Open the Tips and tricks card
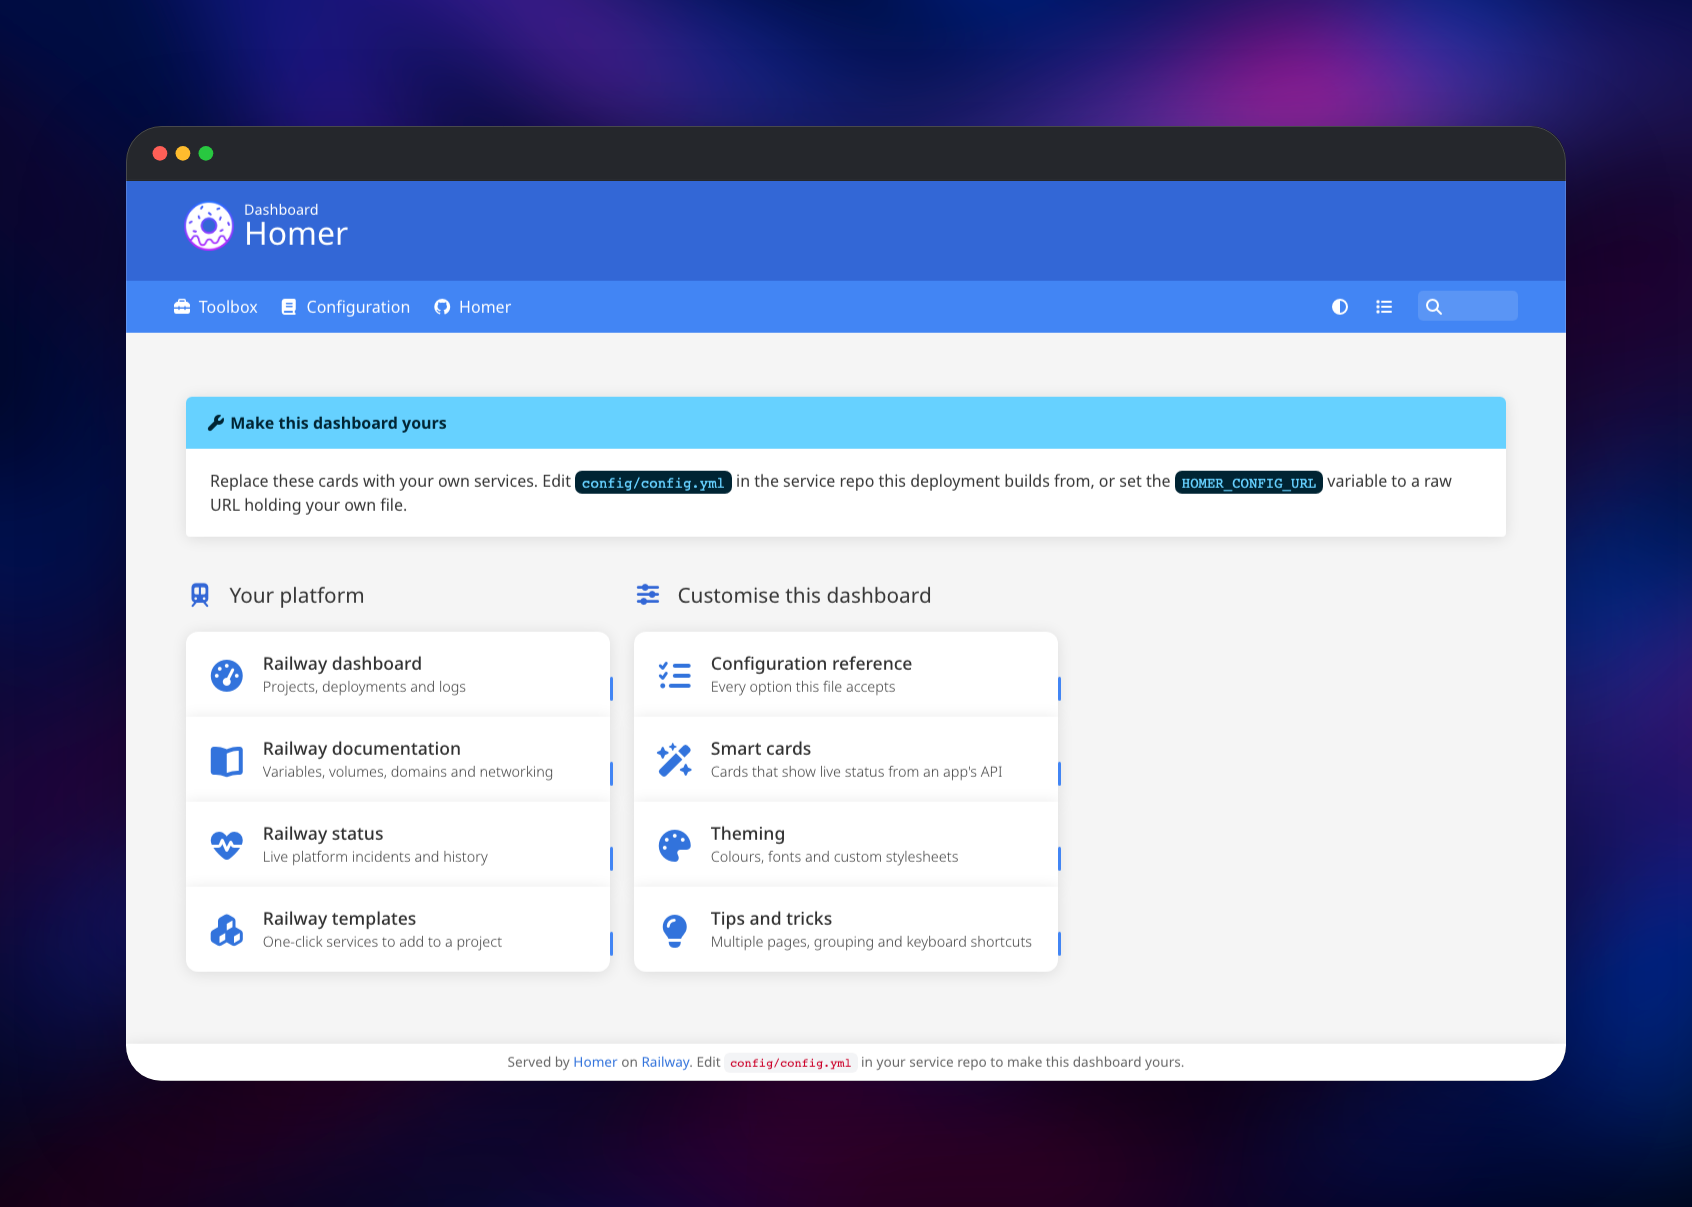Screen dimensions: 1692x1207 pyautogui.click(x=846, y=929)
